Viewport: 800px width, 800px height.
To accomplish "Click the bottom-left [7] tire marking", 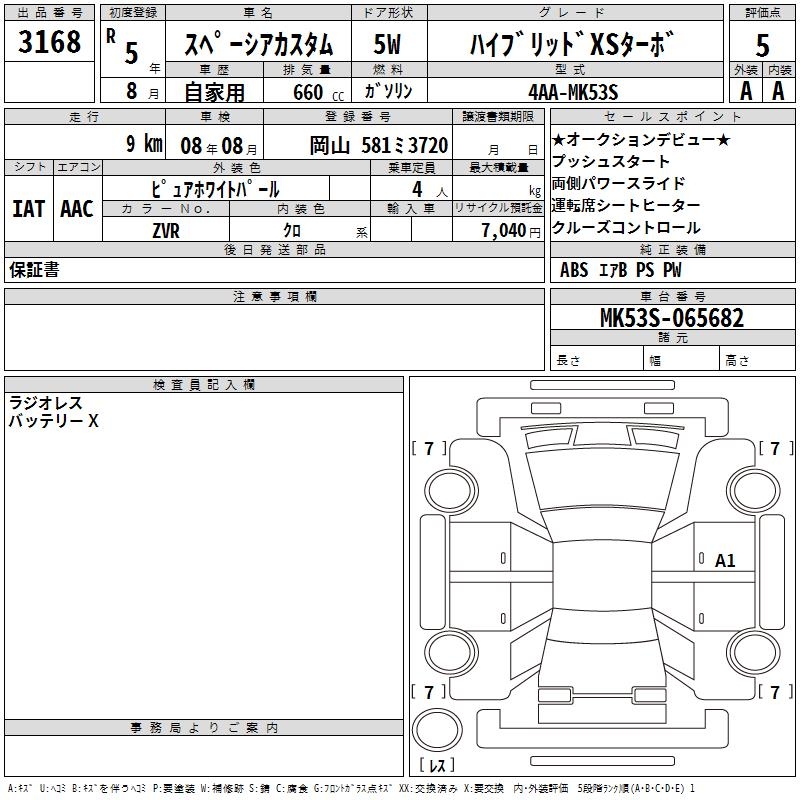I will click(x=430, y=692).
